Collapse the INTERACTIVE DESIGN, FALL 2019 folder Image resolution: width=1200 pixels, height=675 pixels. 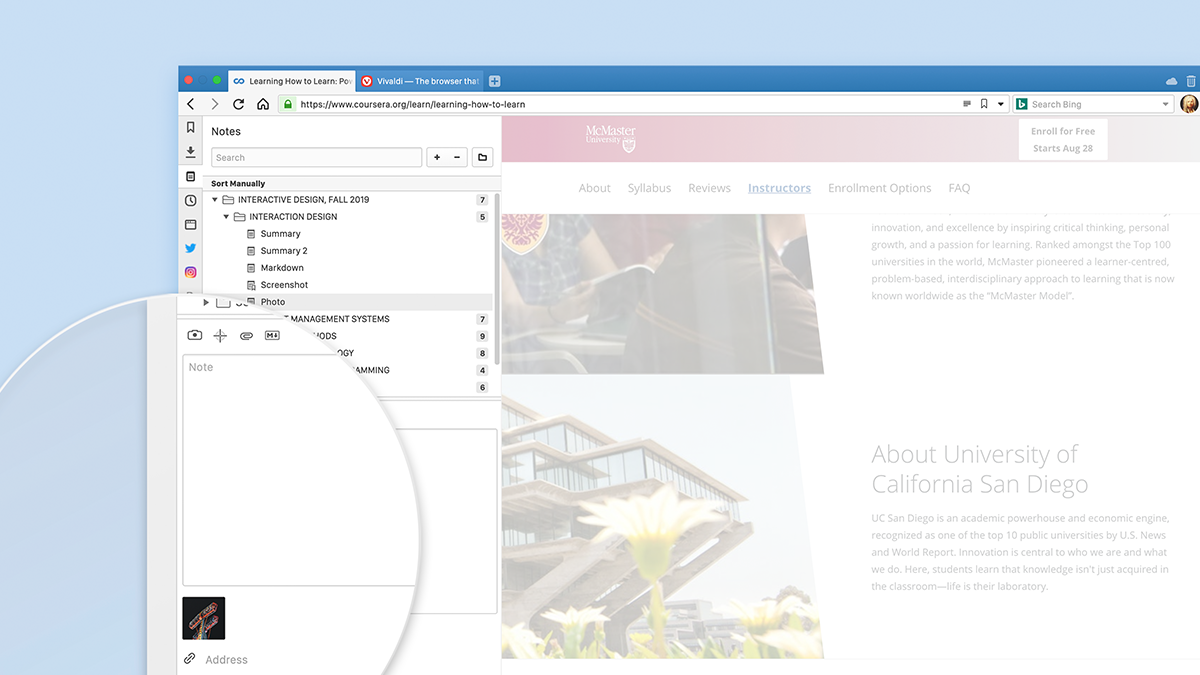(x=215, y=200)
